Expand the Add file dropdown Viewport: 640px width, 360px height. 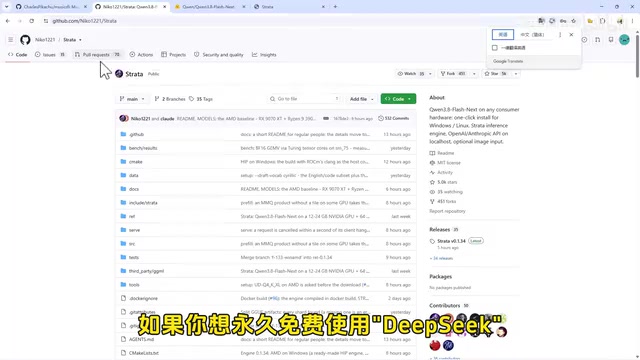(361, 99)
